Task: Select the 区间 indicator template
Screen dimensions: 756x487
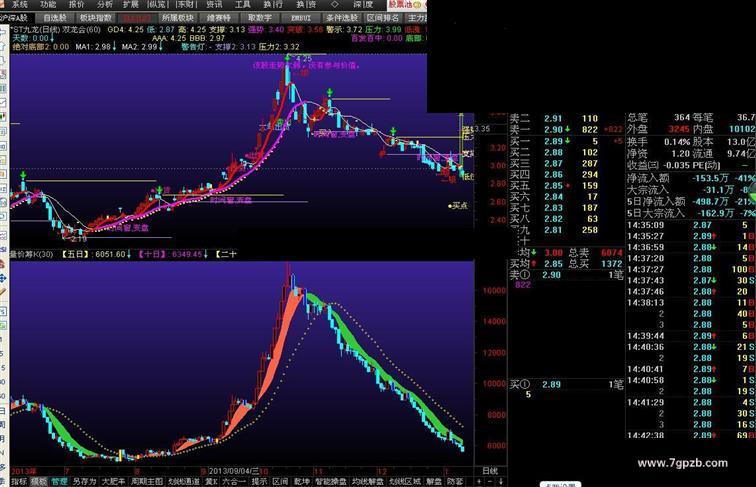Action: [x=280, y=481]
